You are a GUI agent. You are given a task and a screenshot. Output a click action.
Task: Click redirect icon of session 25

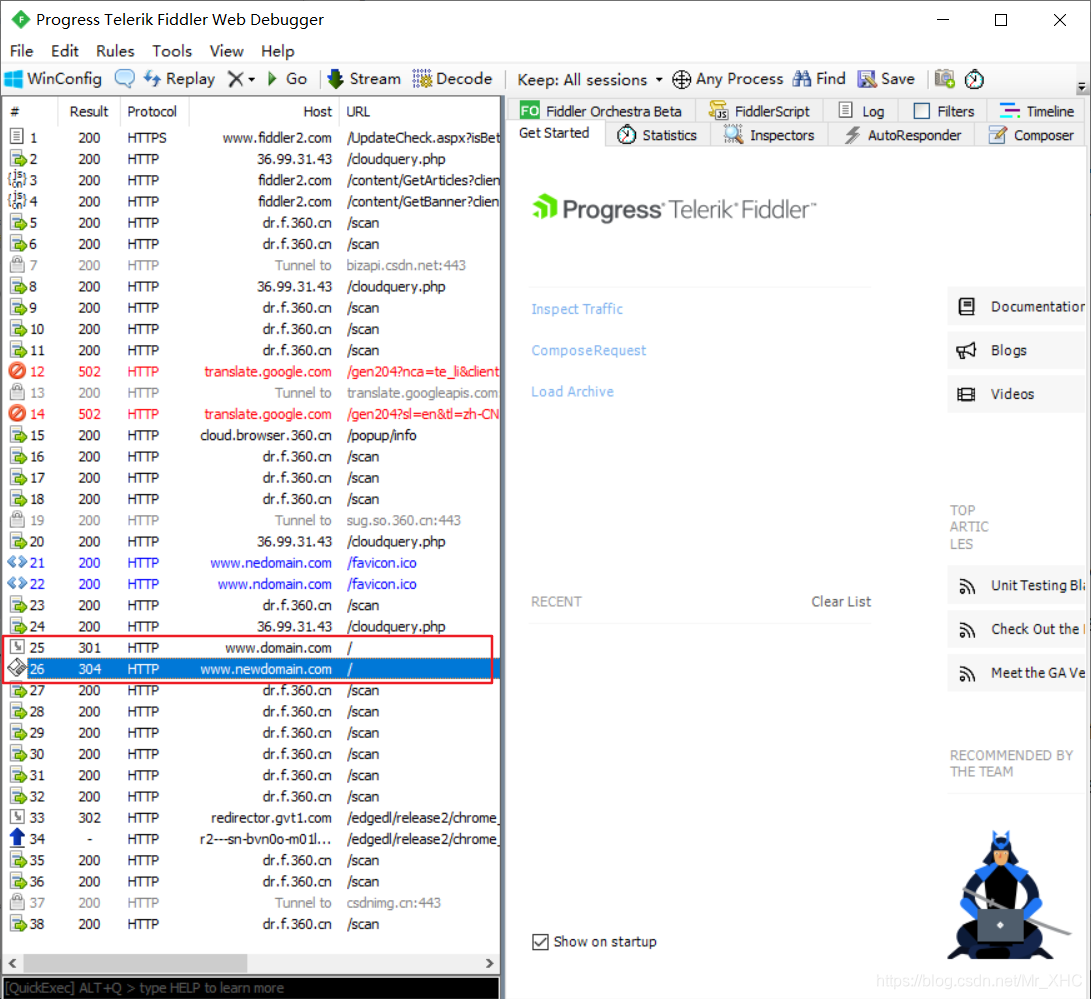(x=17, y=646)
